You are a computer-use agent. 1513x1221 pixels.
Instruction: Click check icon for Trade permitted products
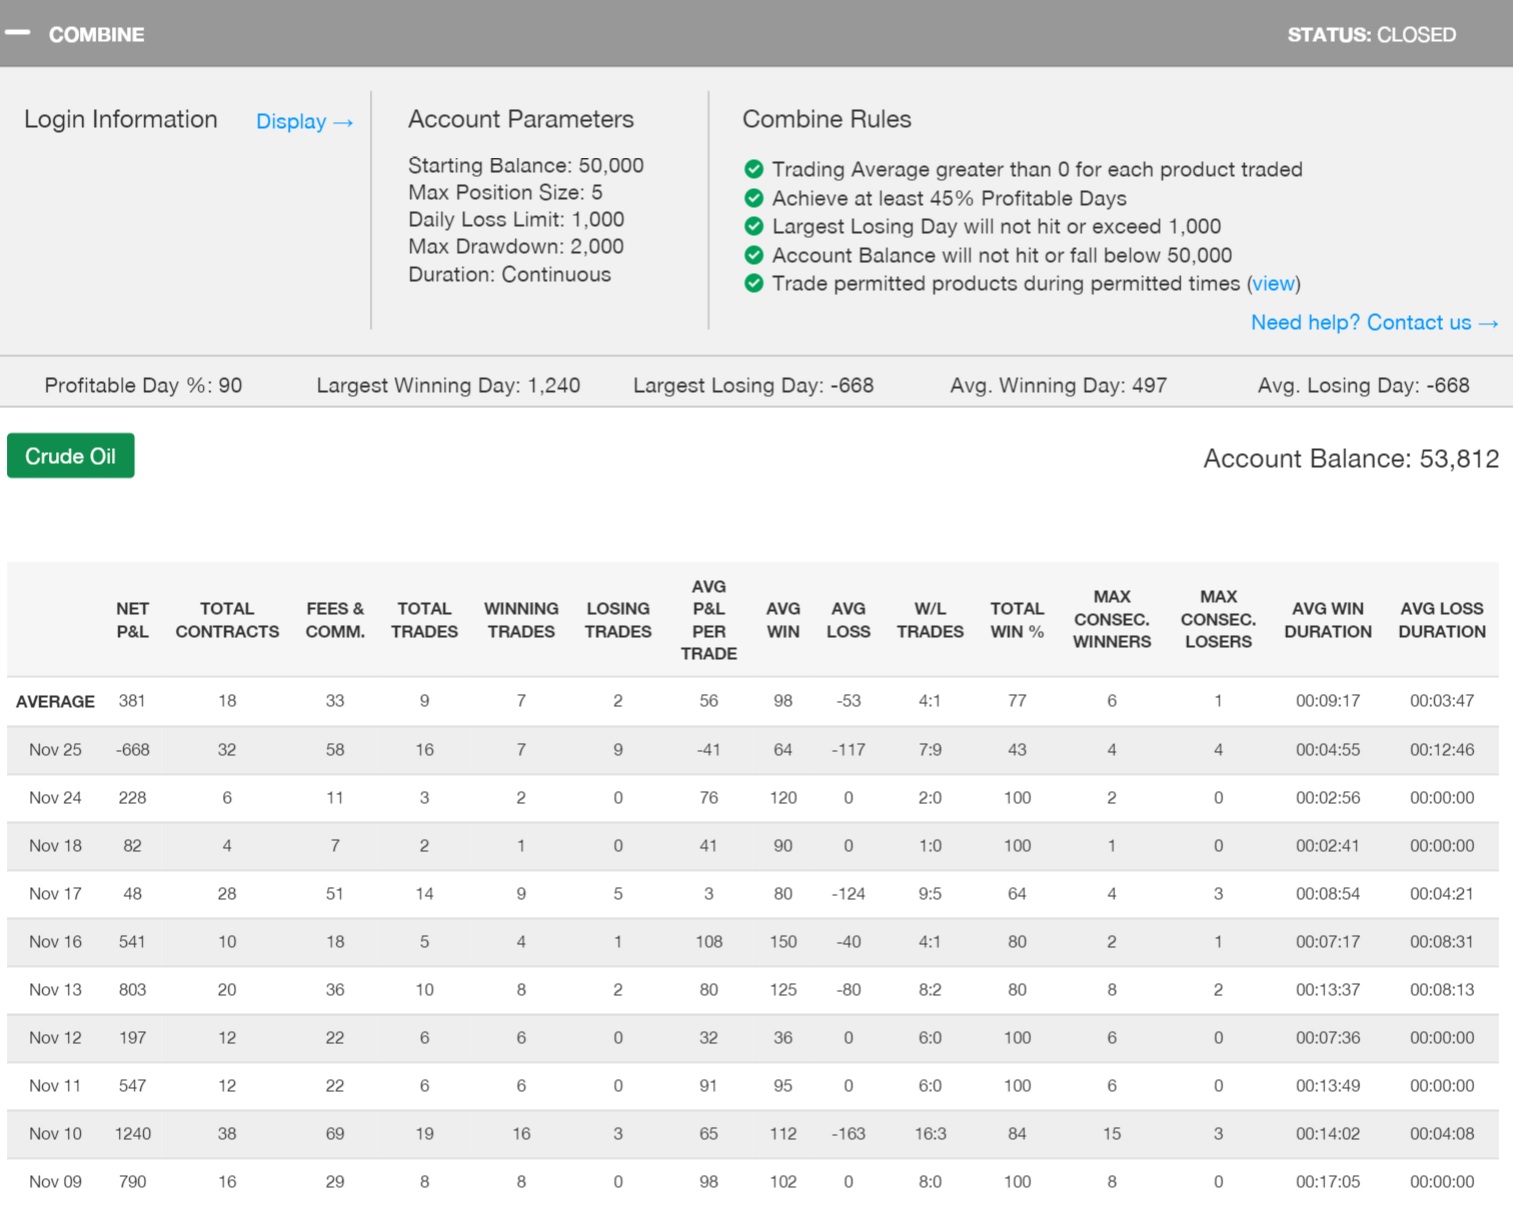click(754, 284)
